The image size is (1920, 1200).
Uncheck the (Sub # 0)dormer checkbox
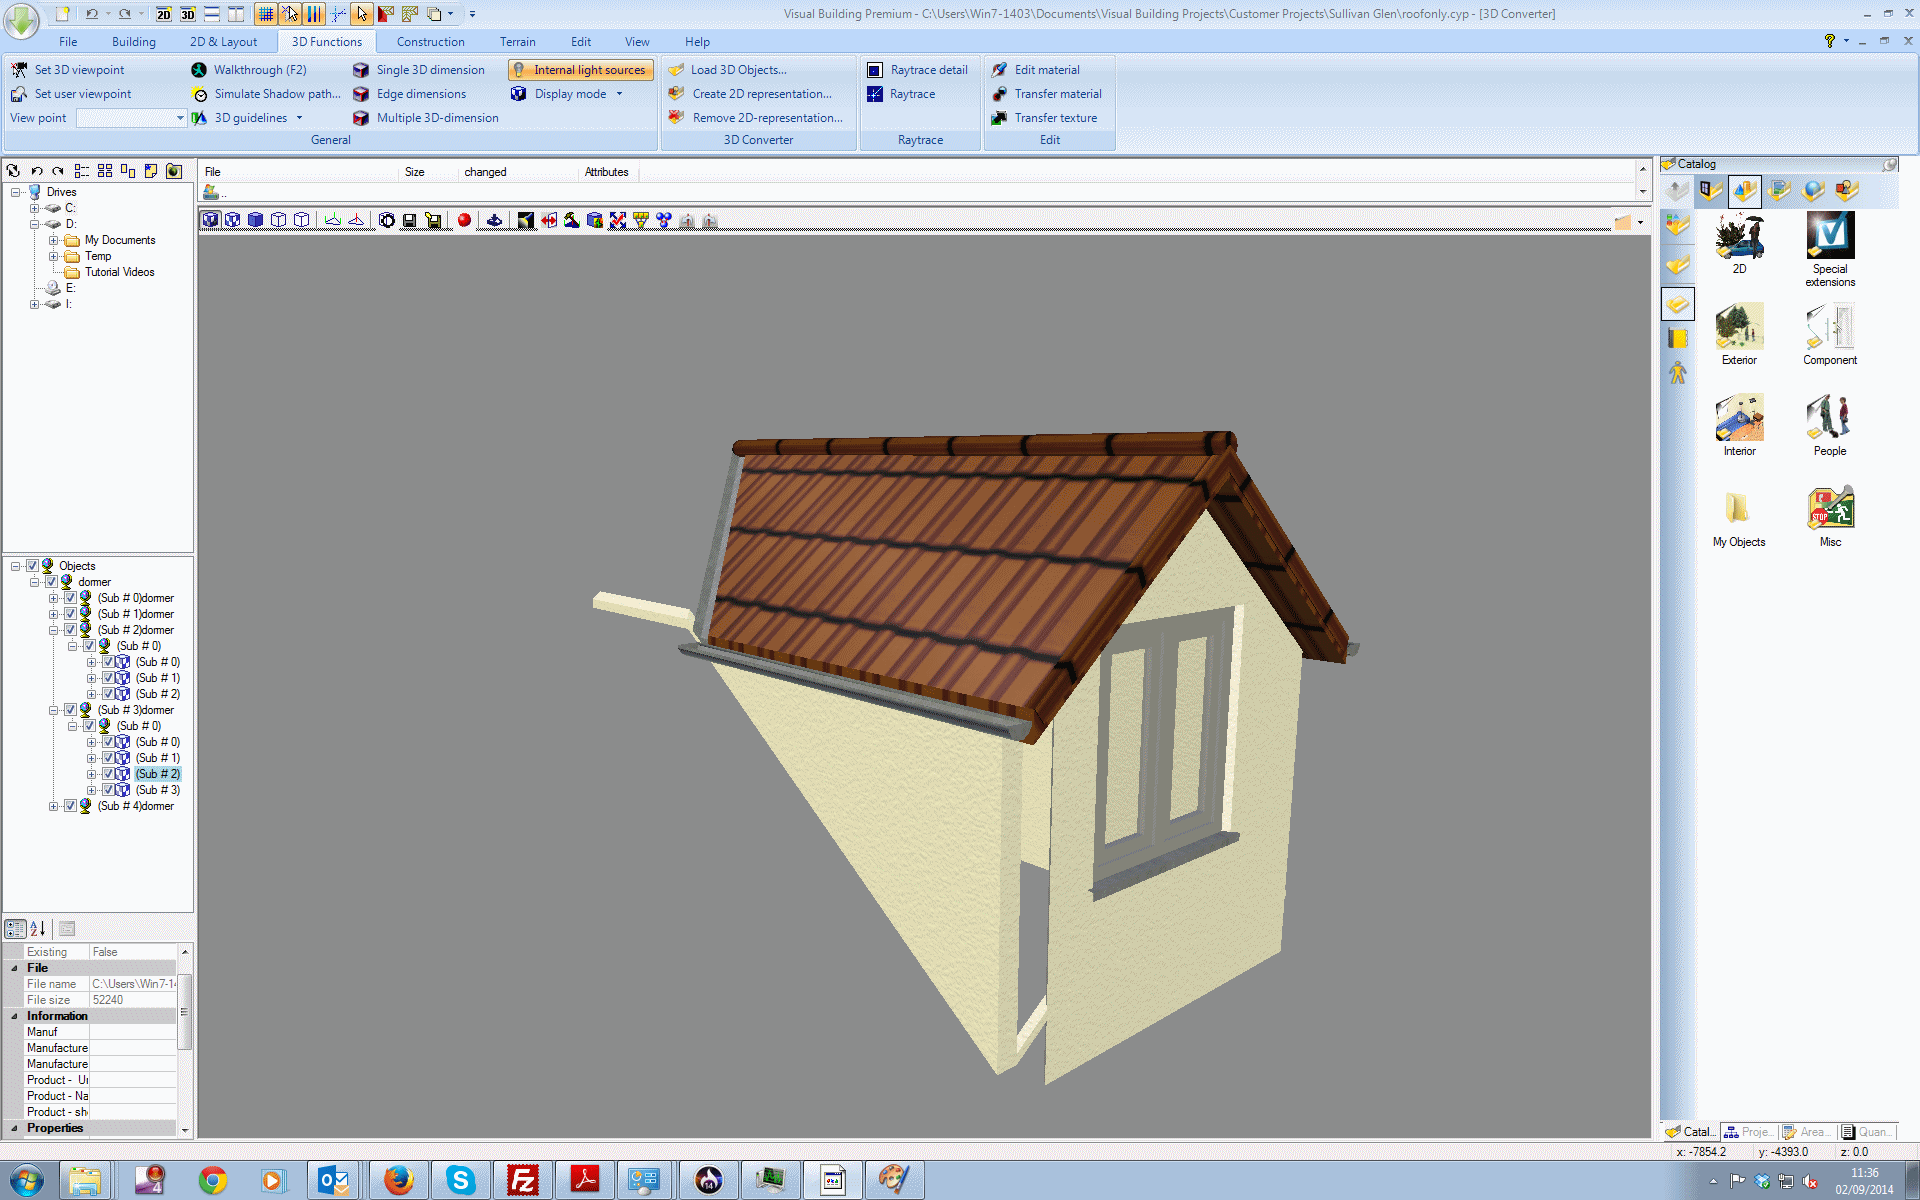point(70,598)
